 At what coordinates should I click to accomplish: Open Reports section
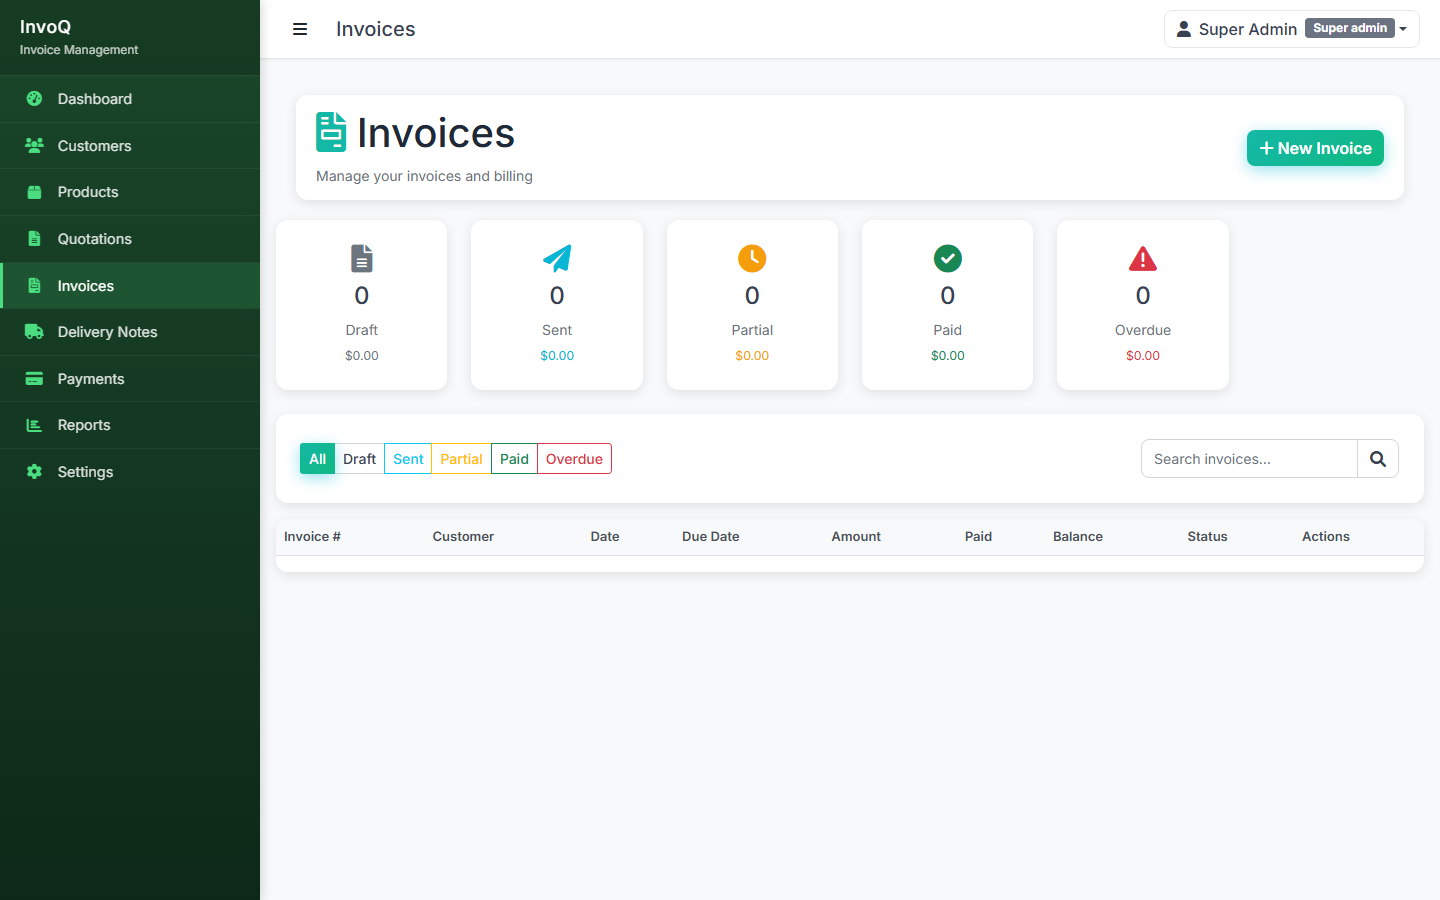tap(130, 425)
